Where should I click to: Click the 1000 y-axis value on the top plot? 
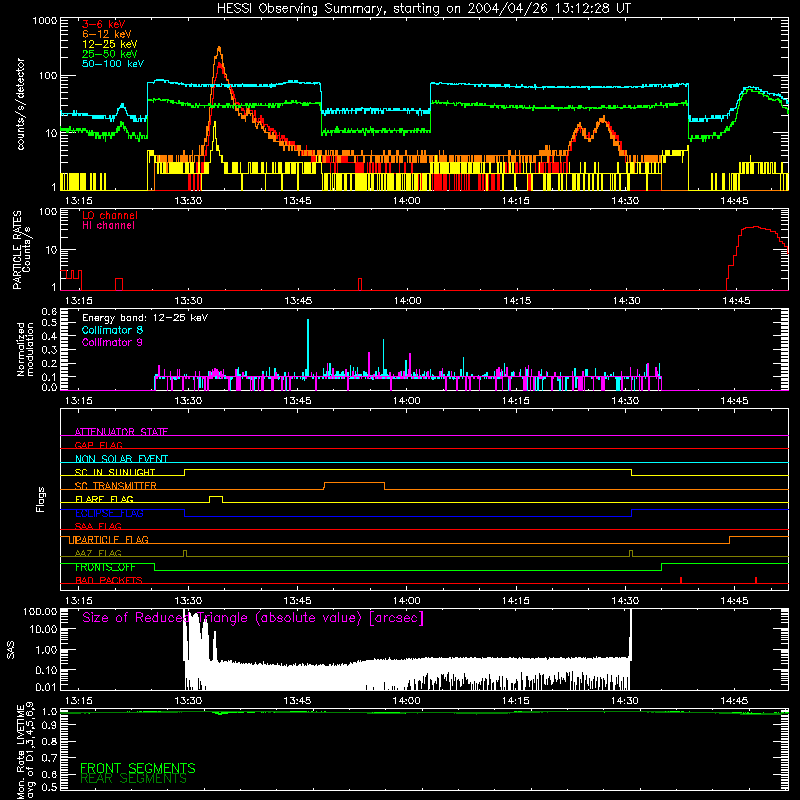[44, 21]
